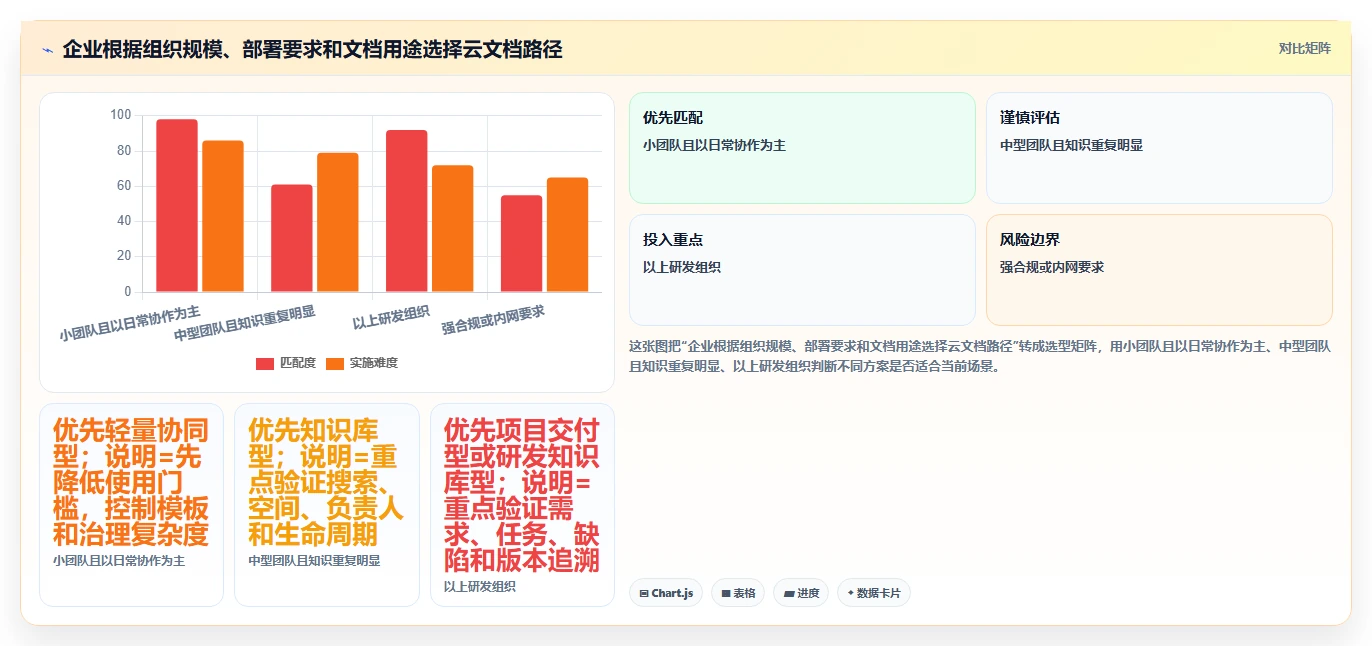1372x646 pixels.
Task: Open the 谨慎评估 matrix card
Action: (1159, 148)
